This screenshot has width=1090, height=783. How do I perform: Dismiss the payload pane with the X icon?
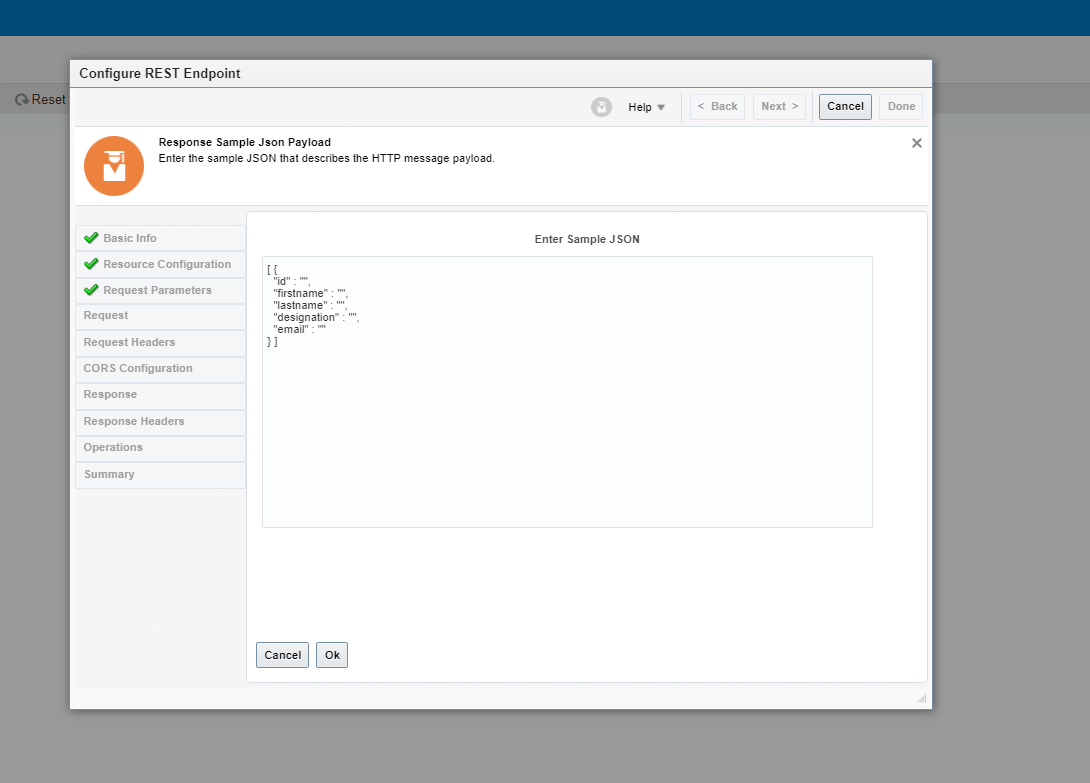click(x=916, y=143)
